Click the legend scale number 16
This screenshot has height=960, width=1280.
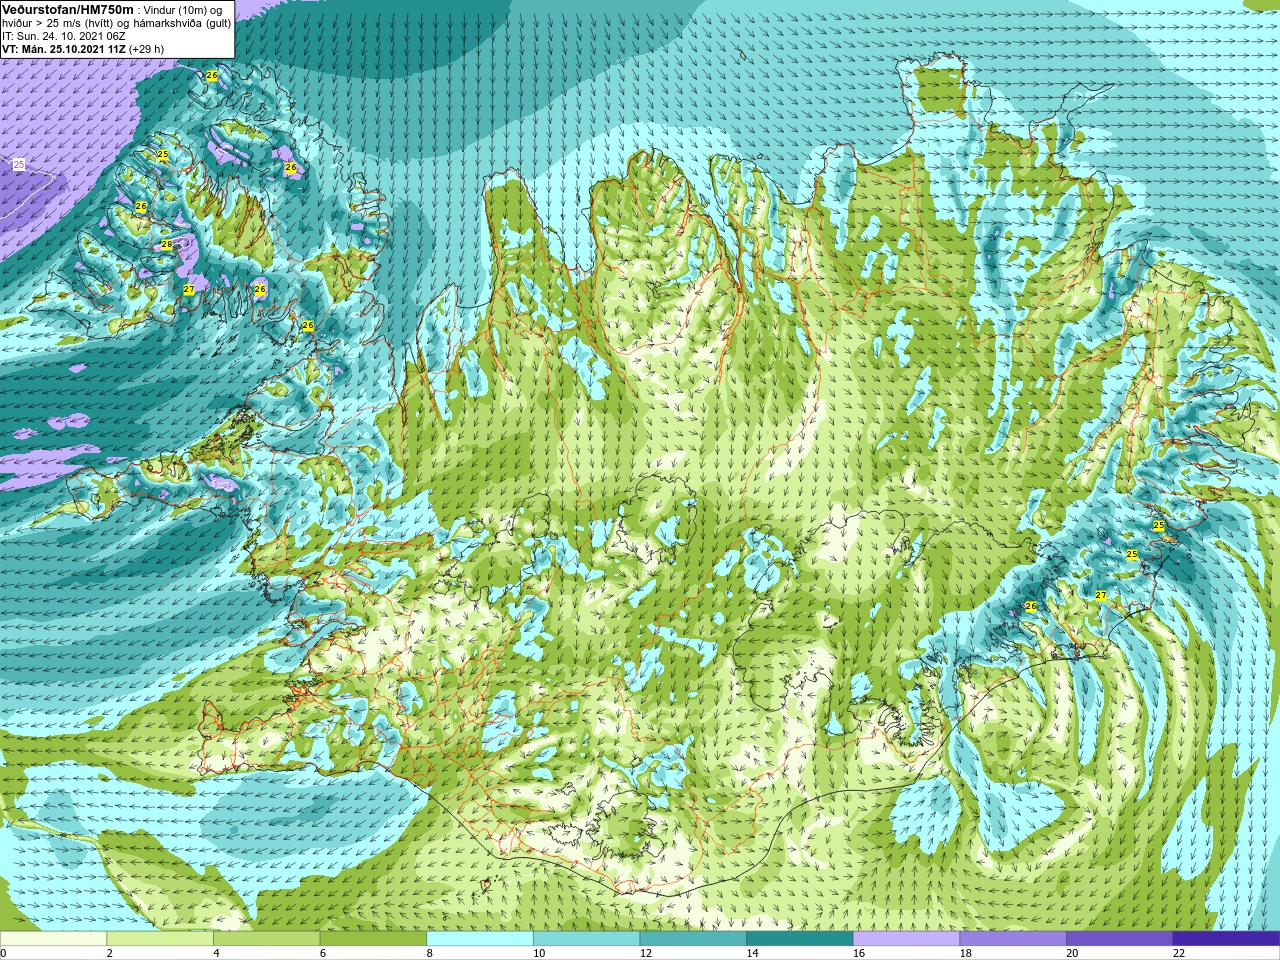point(858,953)
